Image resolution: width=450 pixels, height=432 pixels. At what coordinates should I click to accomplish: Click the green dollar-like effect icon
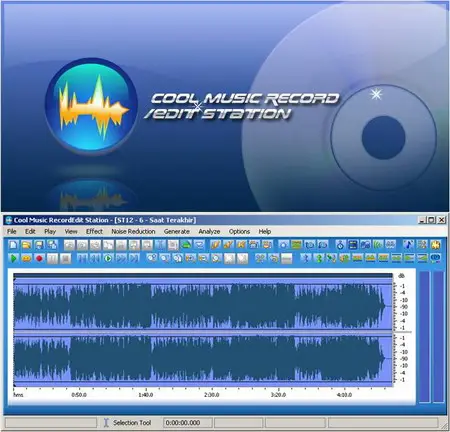tap(319, 258)
